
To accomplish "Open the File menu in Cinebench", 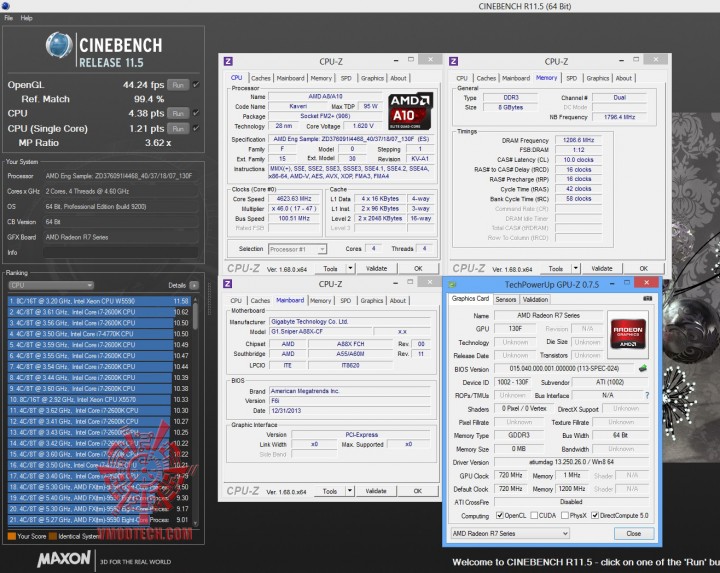I will (9, 18).
